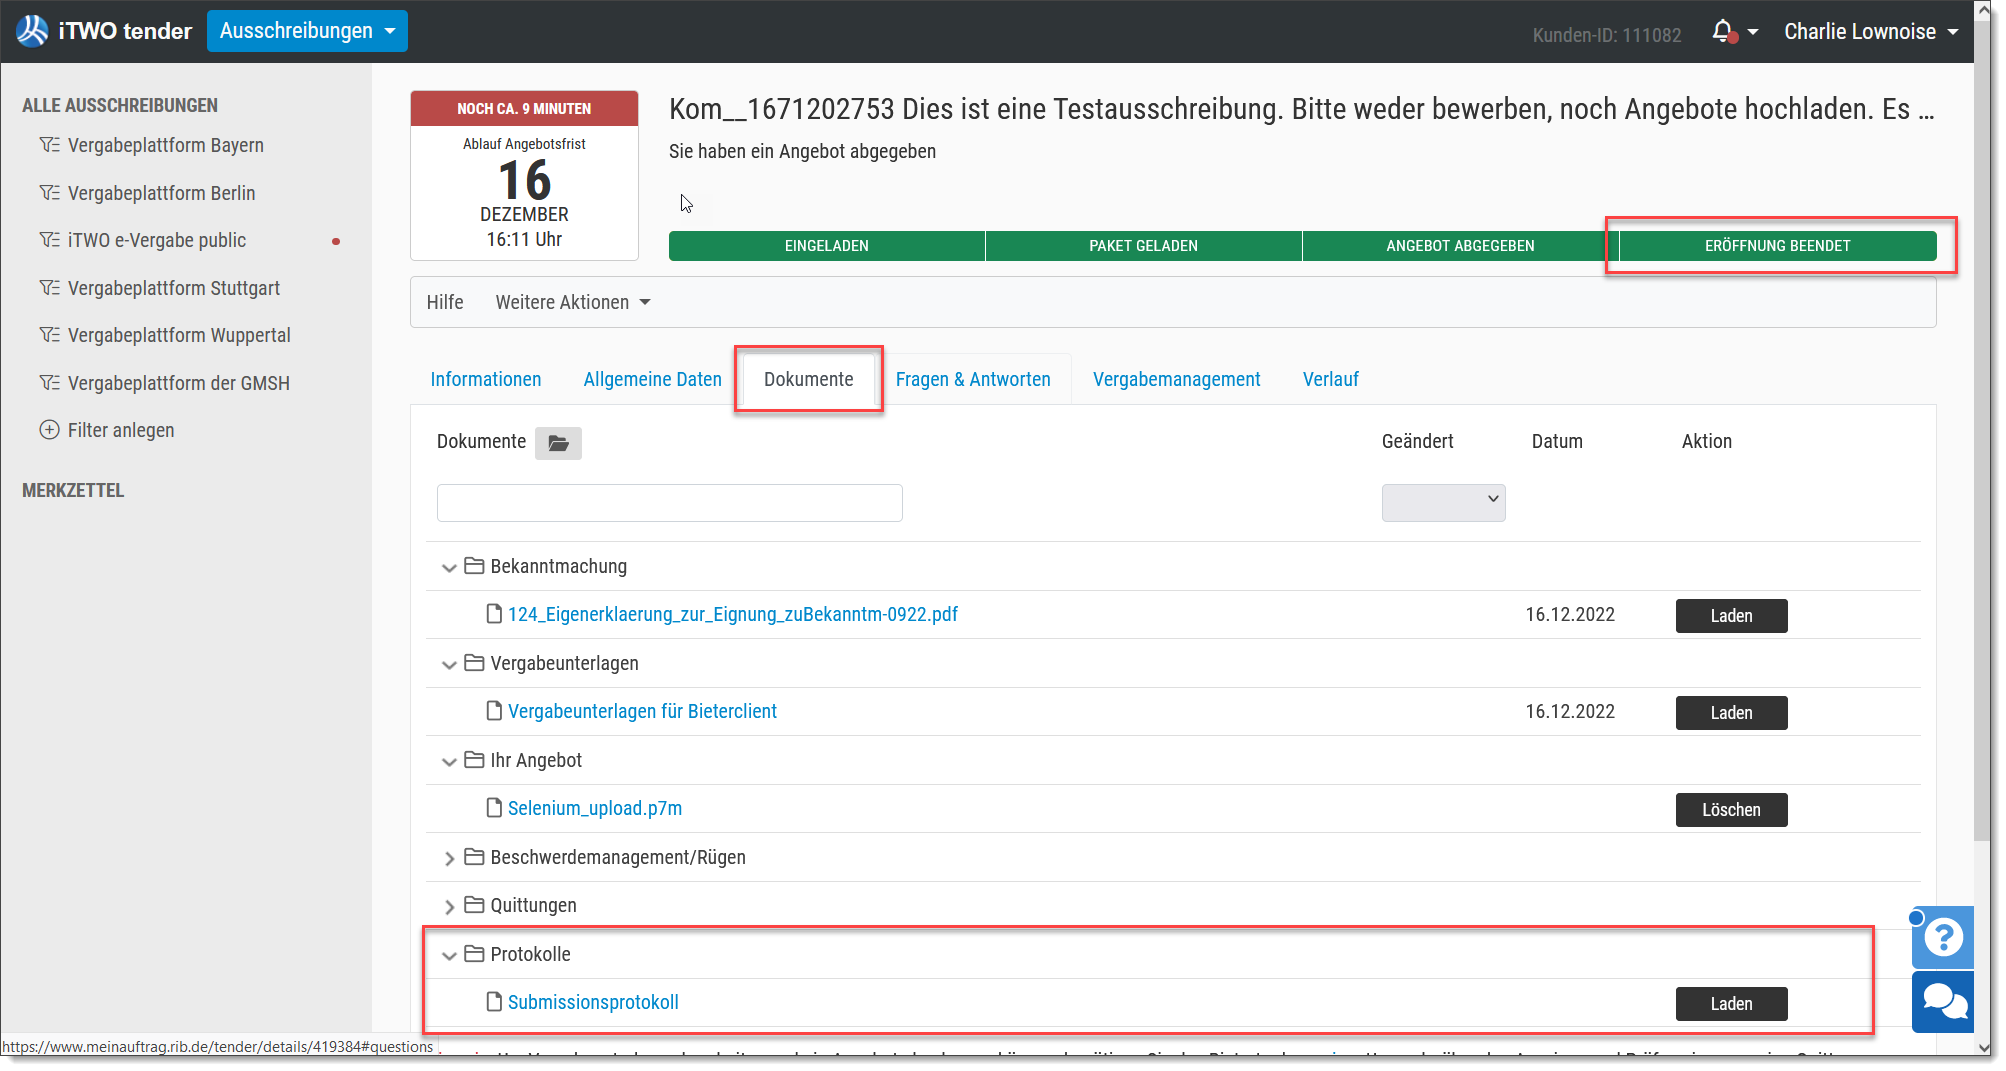The image size is (2006, 1071).
Task: Click the help question mark widget
Action: (x=1943, y=937)
